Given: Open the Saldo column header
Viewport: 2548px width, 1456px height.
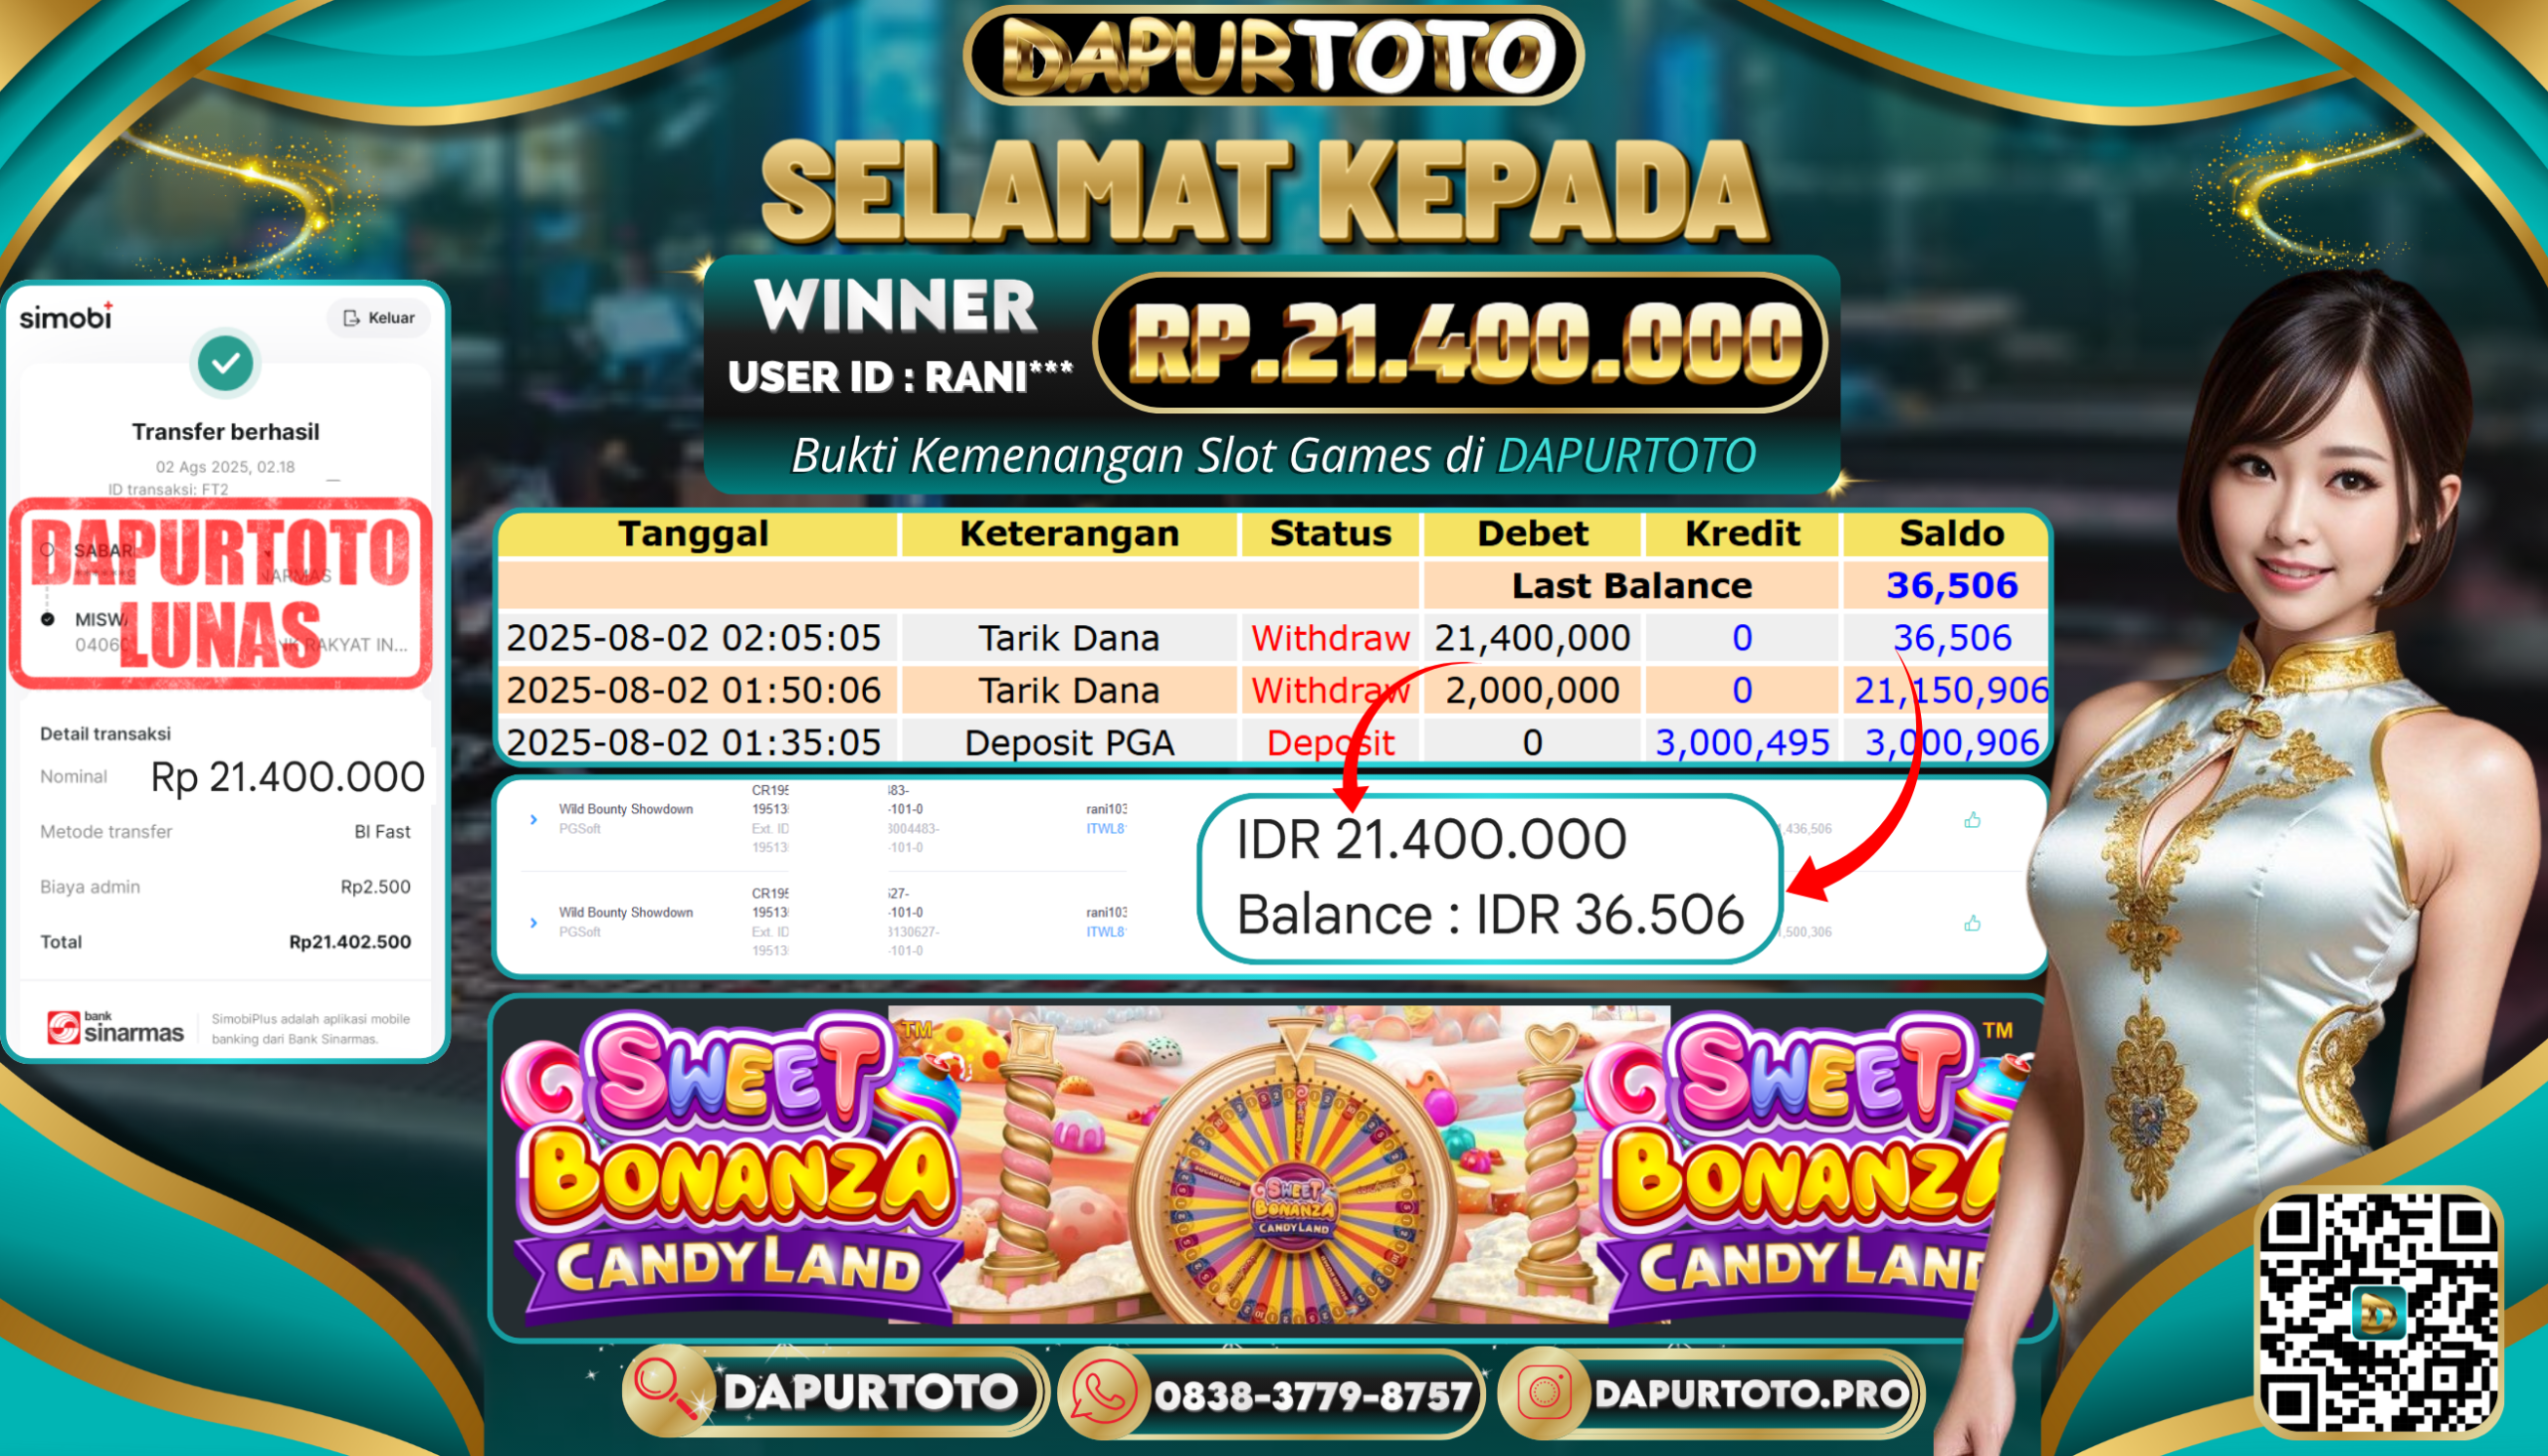Looking at the screenshot, I should point(1951,534).
